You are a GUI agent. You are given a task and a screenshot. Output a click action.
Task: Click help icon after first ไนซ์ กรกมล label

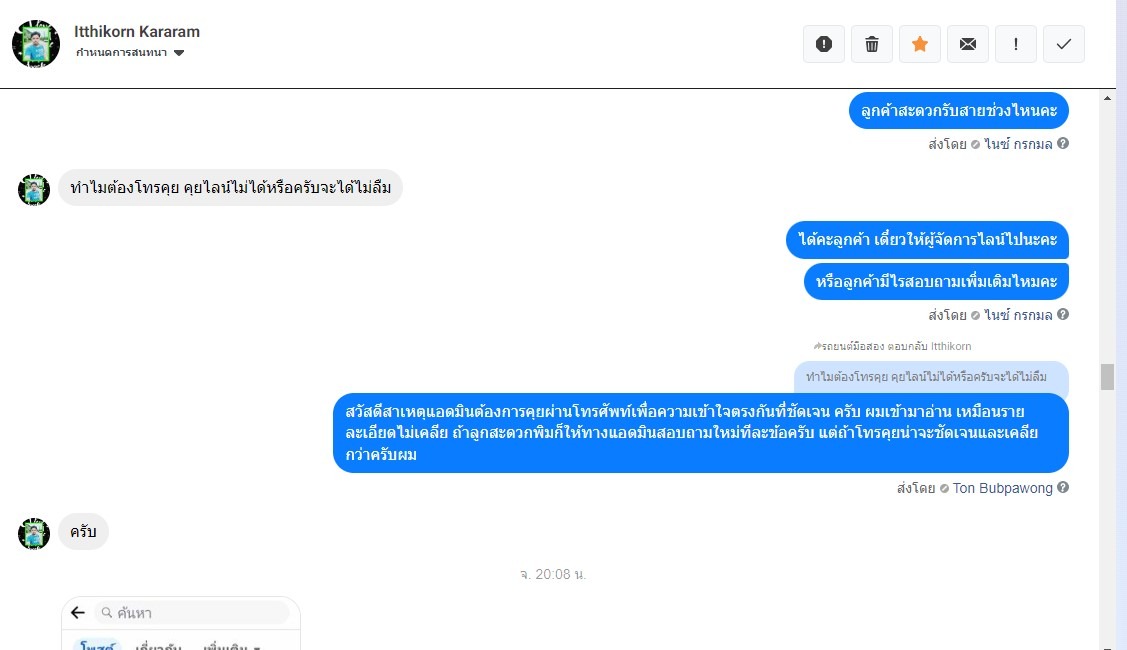[x=1063, y=143]
